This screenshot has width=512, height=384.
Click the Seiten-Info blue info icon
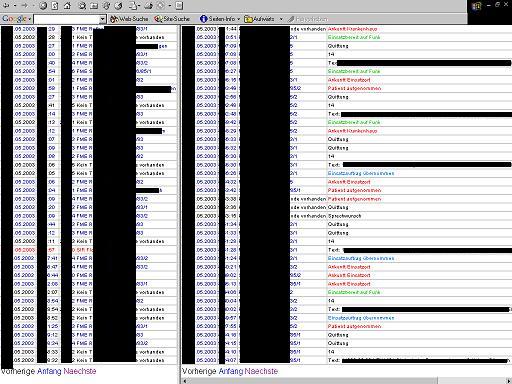point(203,19)
